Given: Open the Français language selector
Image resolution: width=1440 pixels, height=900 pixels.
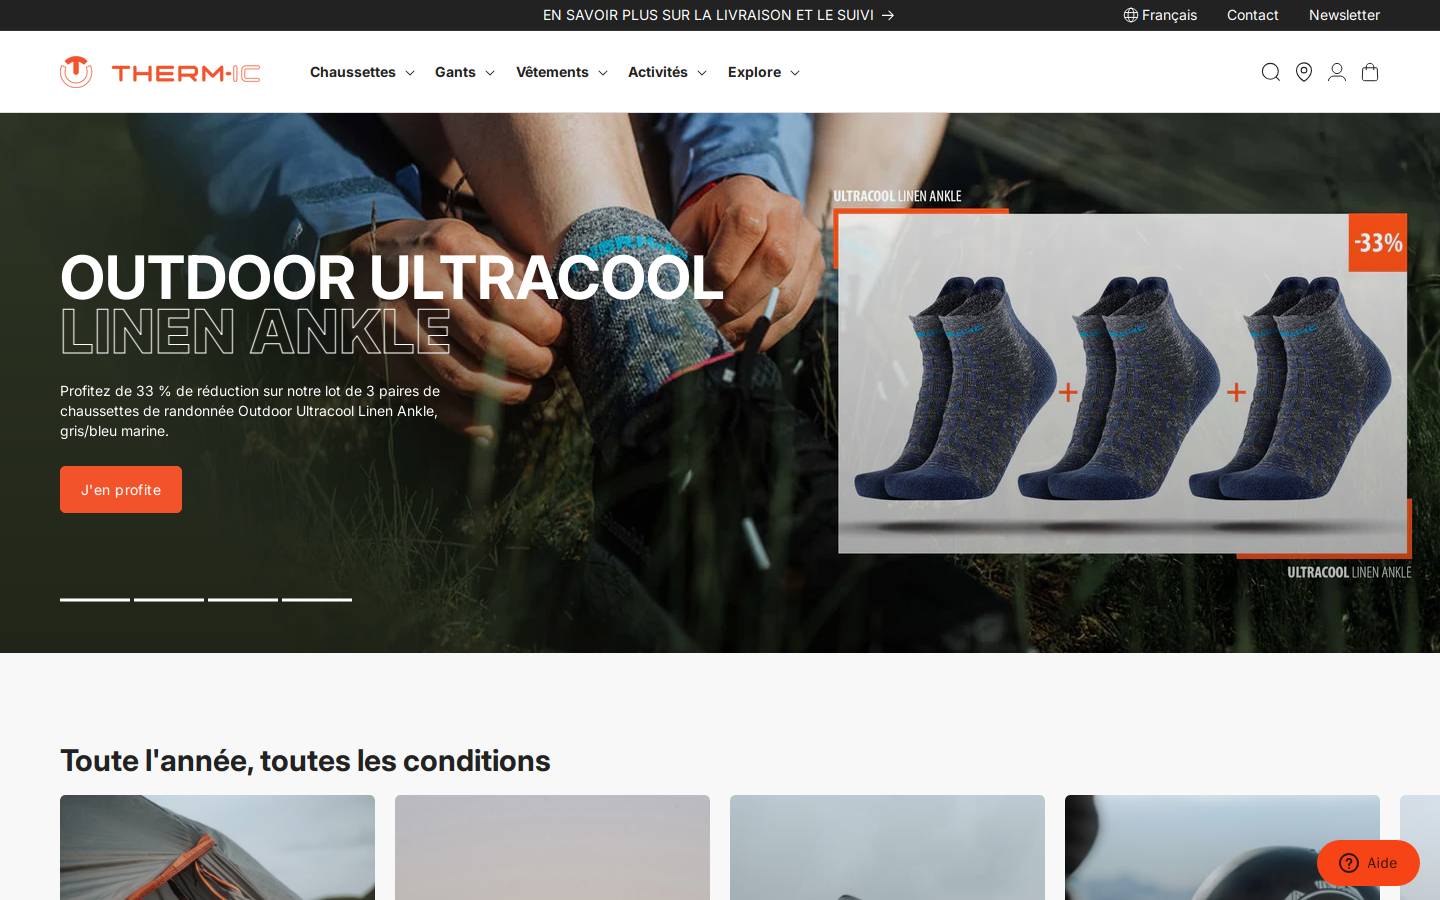Looking at the screenshot, I should point(1160,15).
